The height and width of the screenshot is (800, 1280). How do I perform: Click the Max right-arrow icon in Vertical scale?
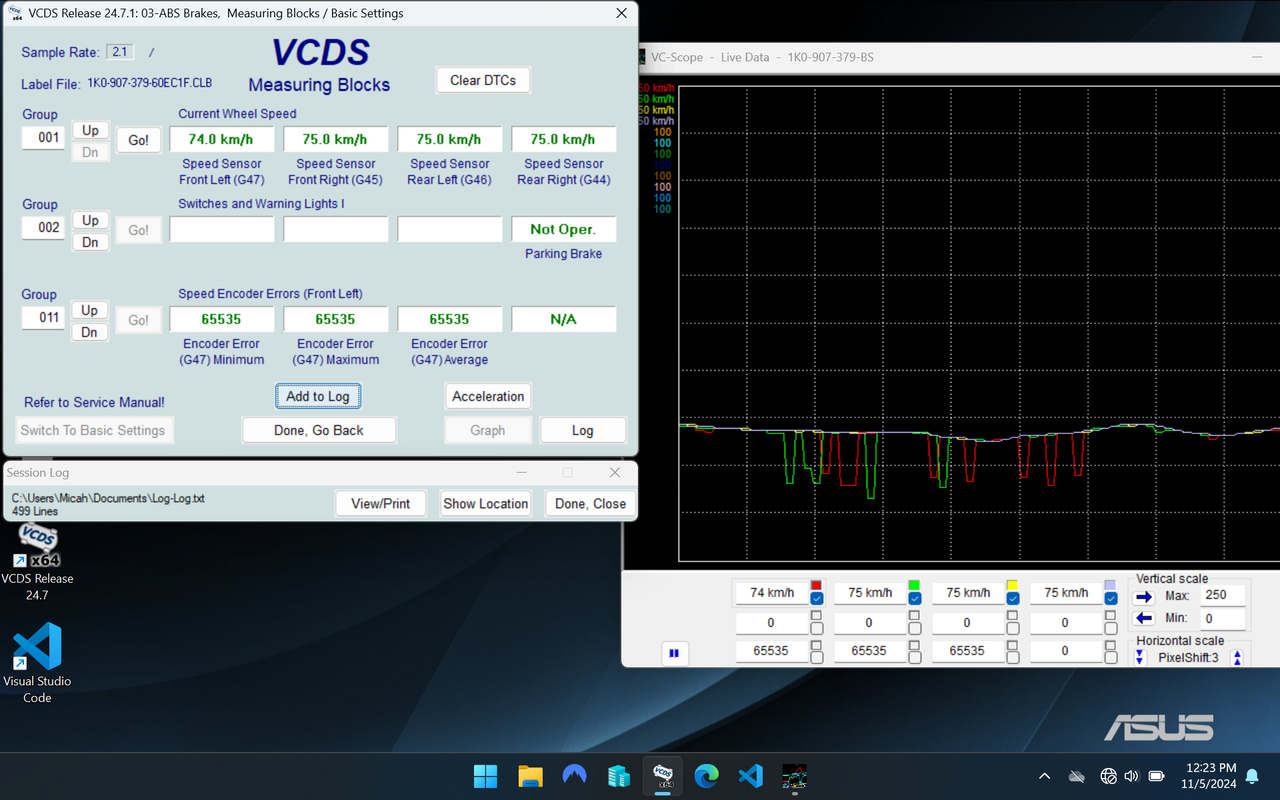click(1145, 597)
